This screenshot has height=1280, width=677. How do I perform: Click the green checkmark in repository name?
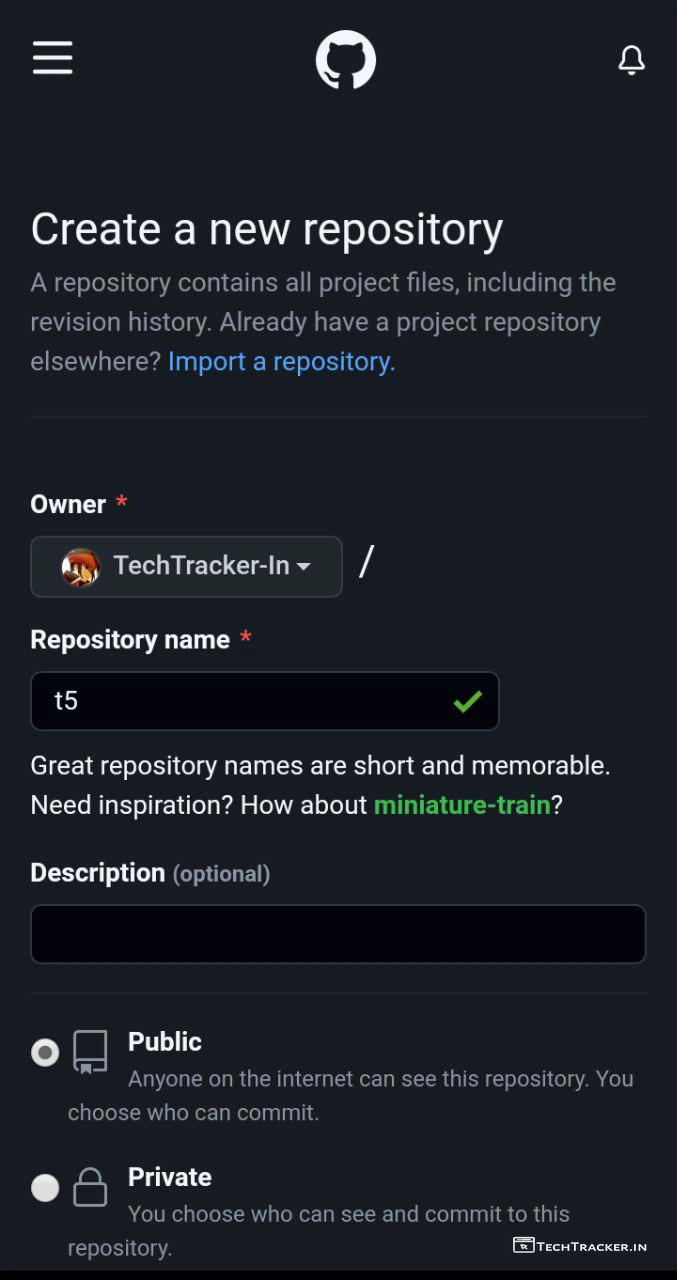[467, 701]
